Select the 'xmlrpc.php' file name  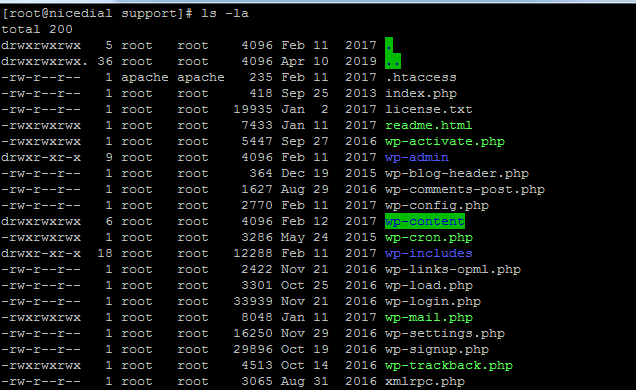pos(425,381)
